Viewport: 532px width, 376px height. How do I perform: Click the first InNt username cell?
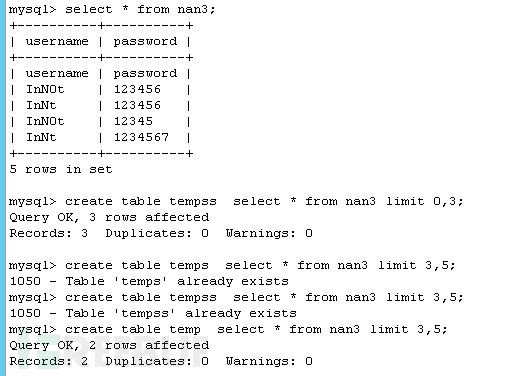click(x=41, y=105)
